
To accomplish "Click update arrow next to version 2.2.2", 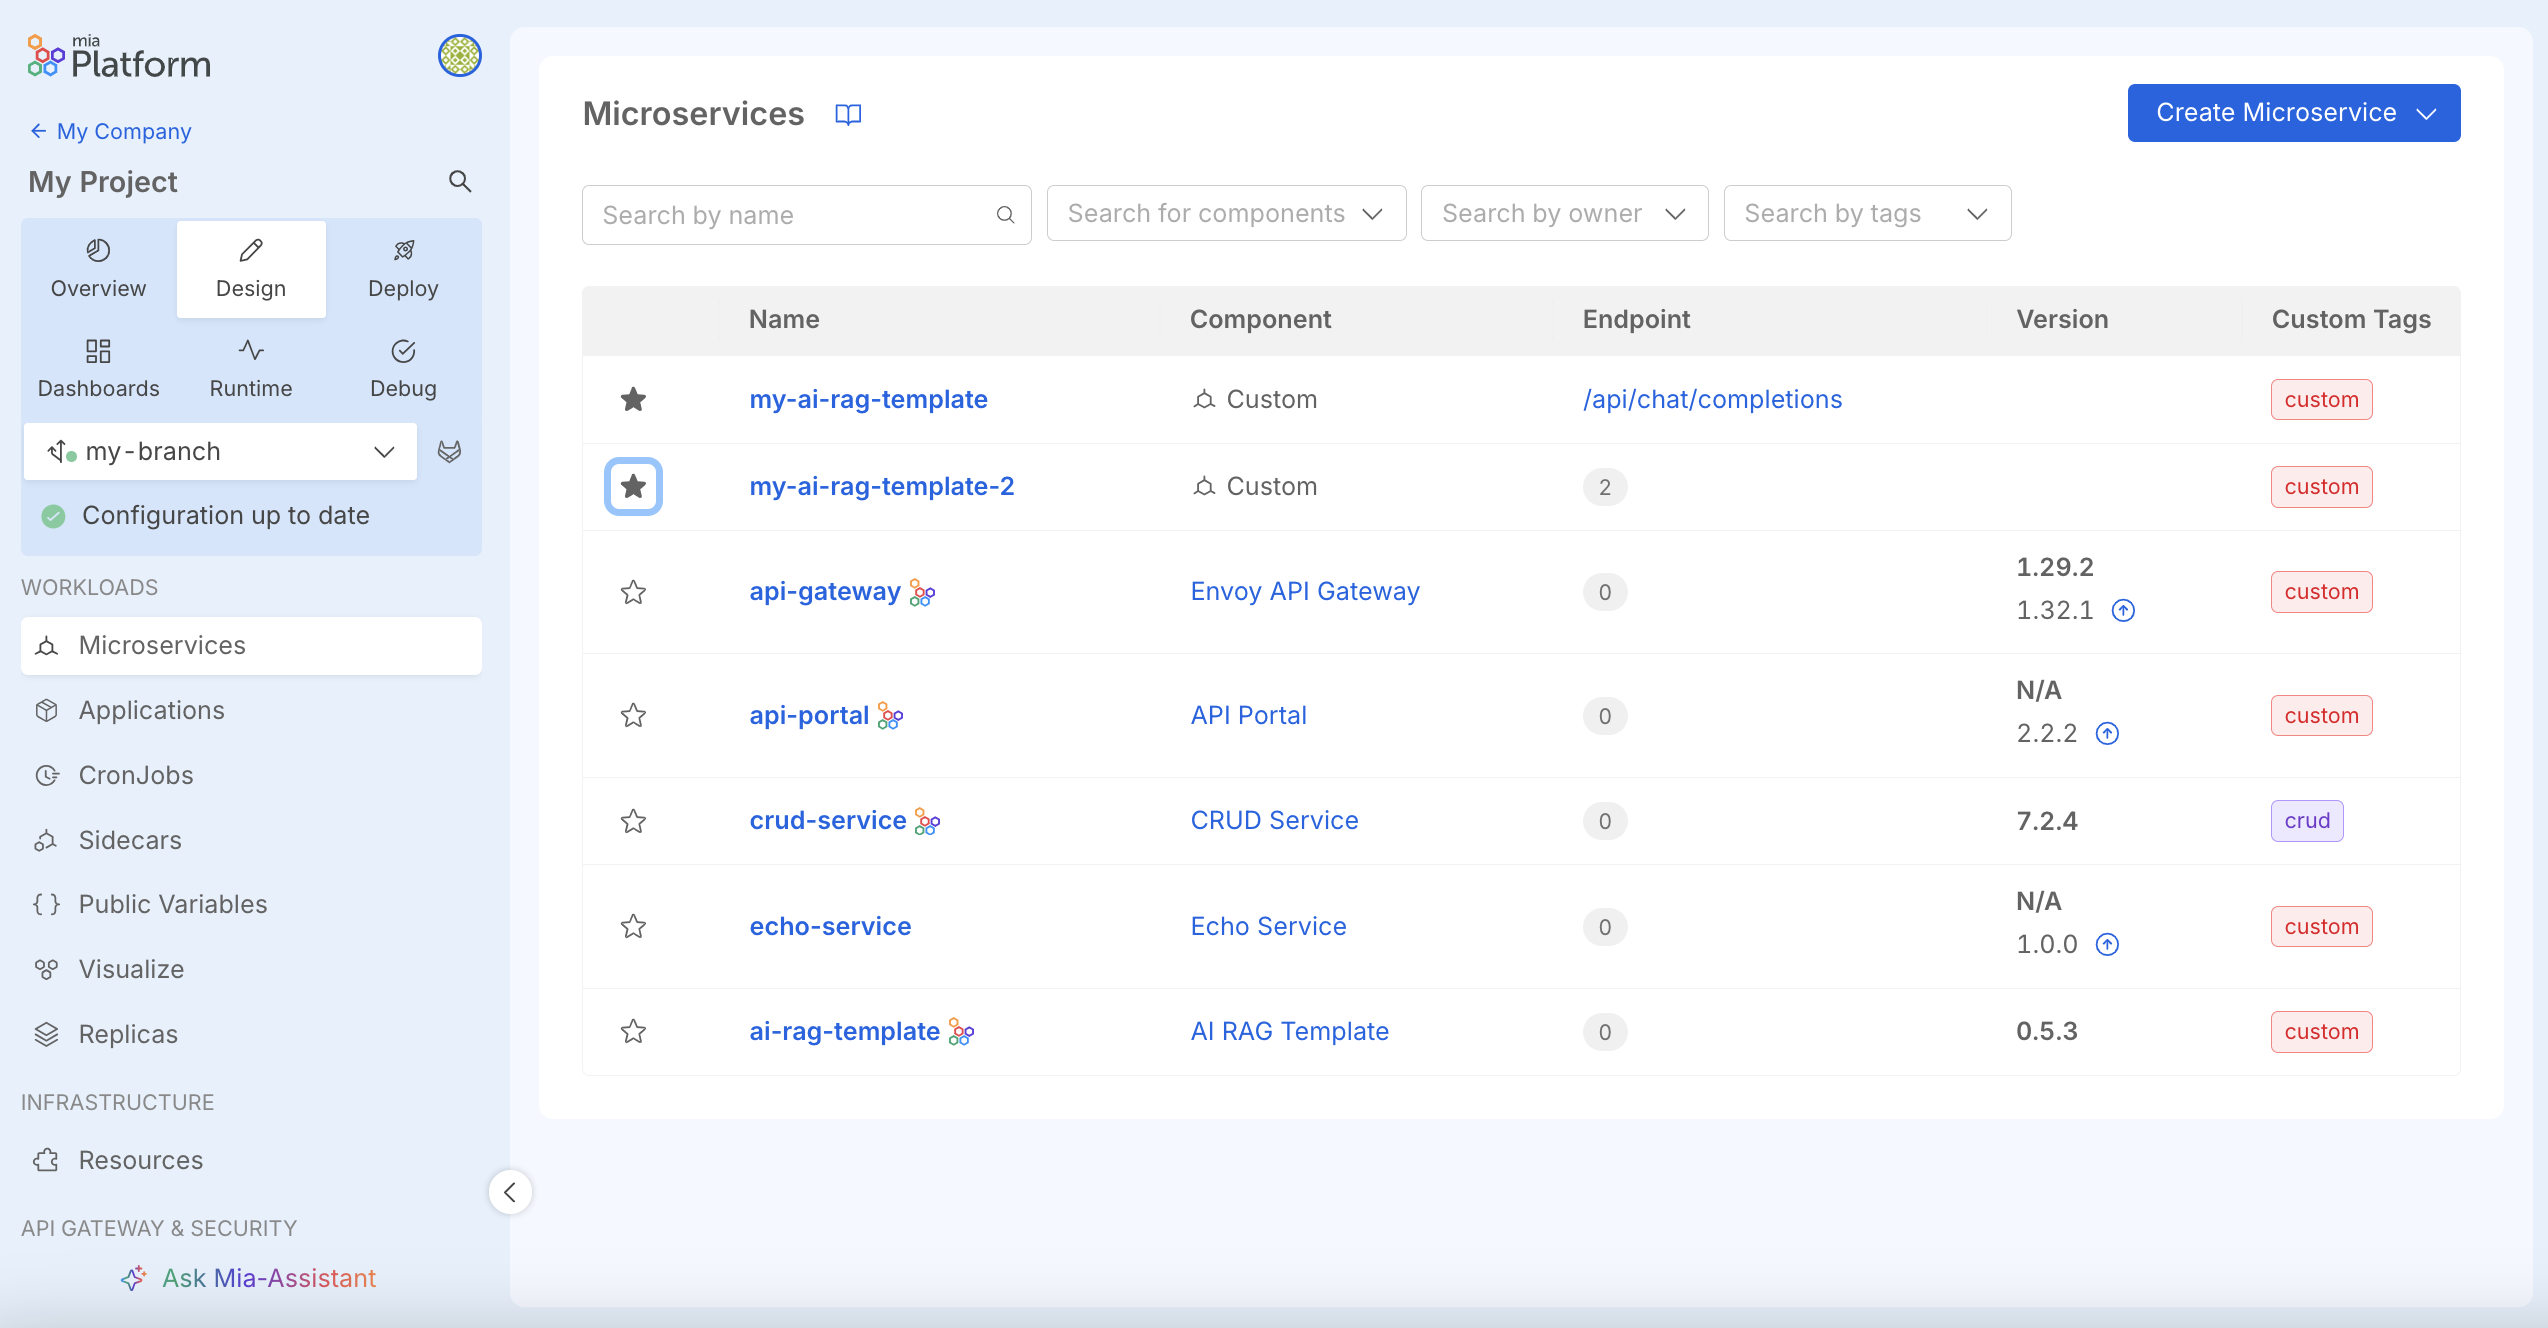I will click(2107, 733).
